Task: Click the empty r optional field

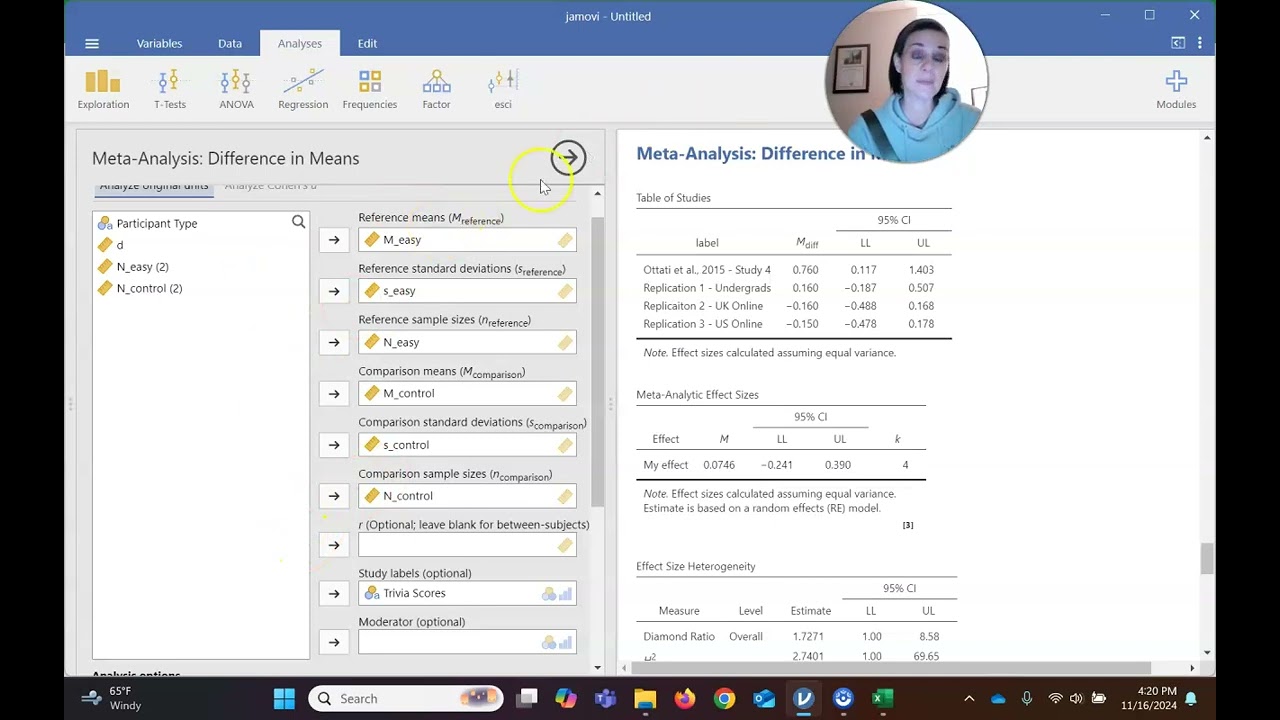Action: click(x=467, y=545)
